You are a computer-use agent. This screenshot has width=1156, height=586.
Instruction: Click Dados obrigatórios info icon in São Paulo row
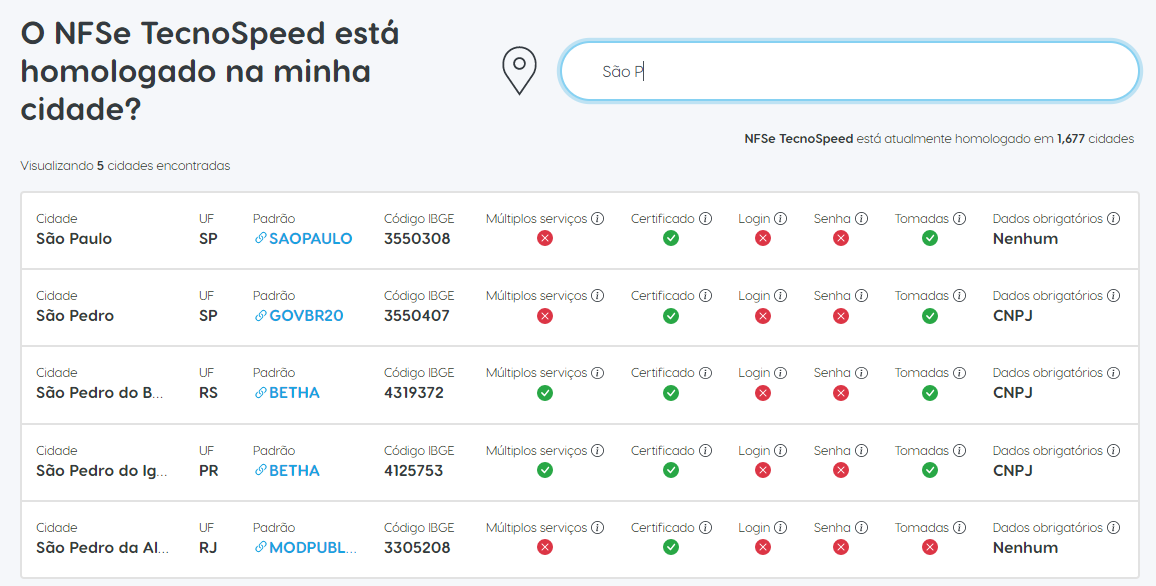[x=1113, y=219]
